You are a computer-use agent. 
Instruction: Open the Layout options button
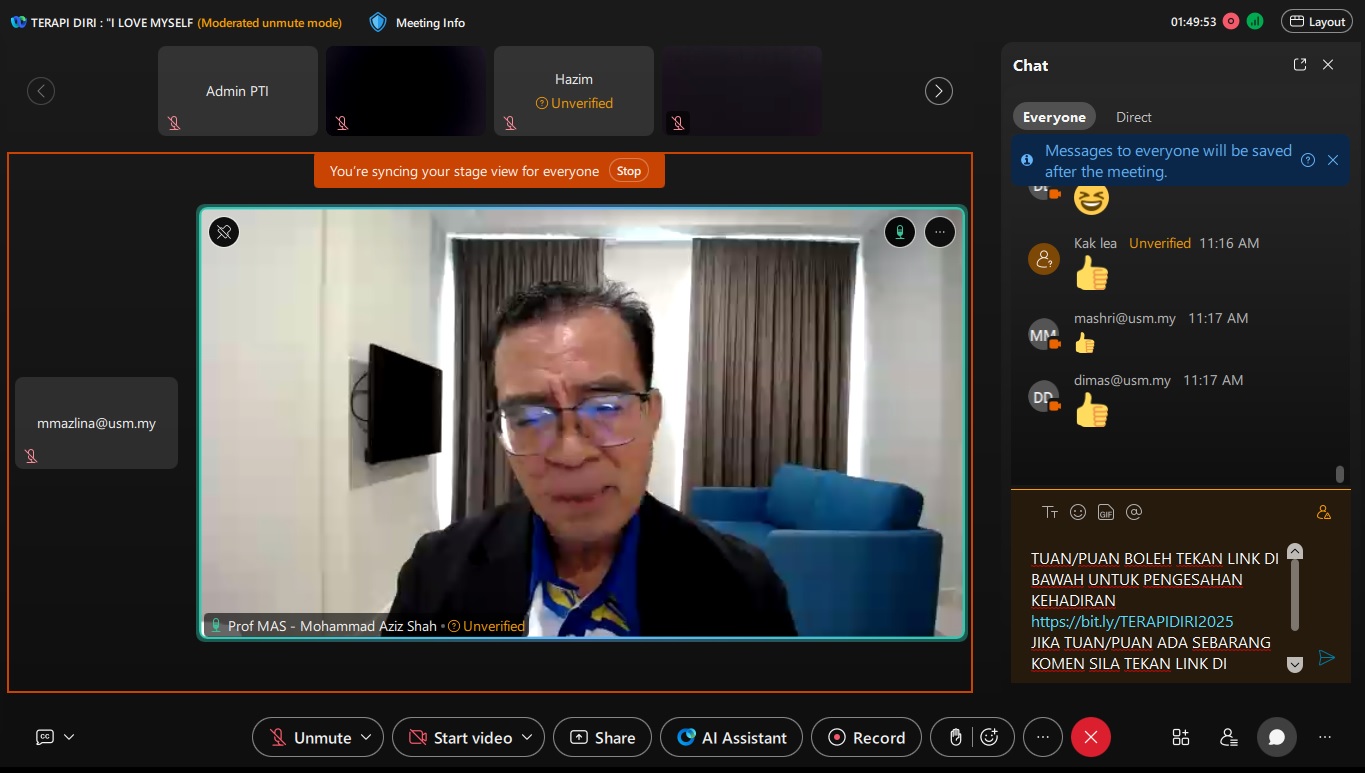point(1317,21)
